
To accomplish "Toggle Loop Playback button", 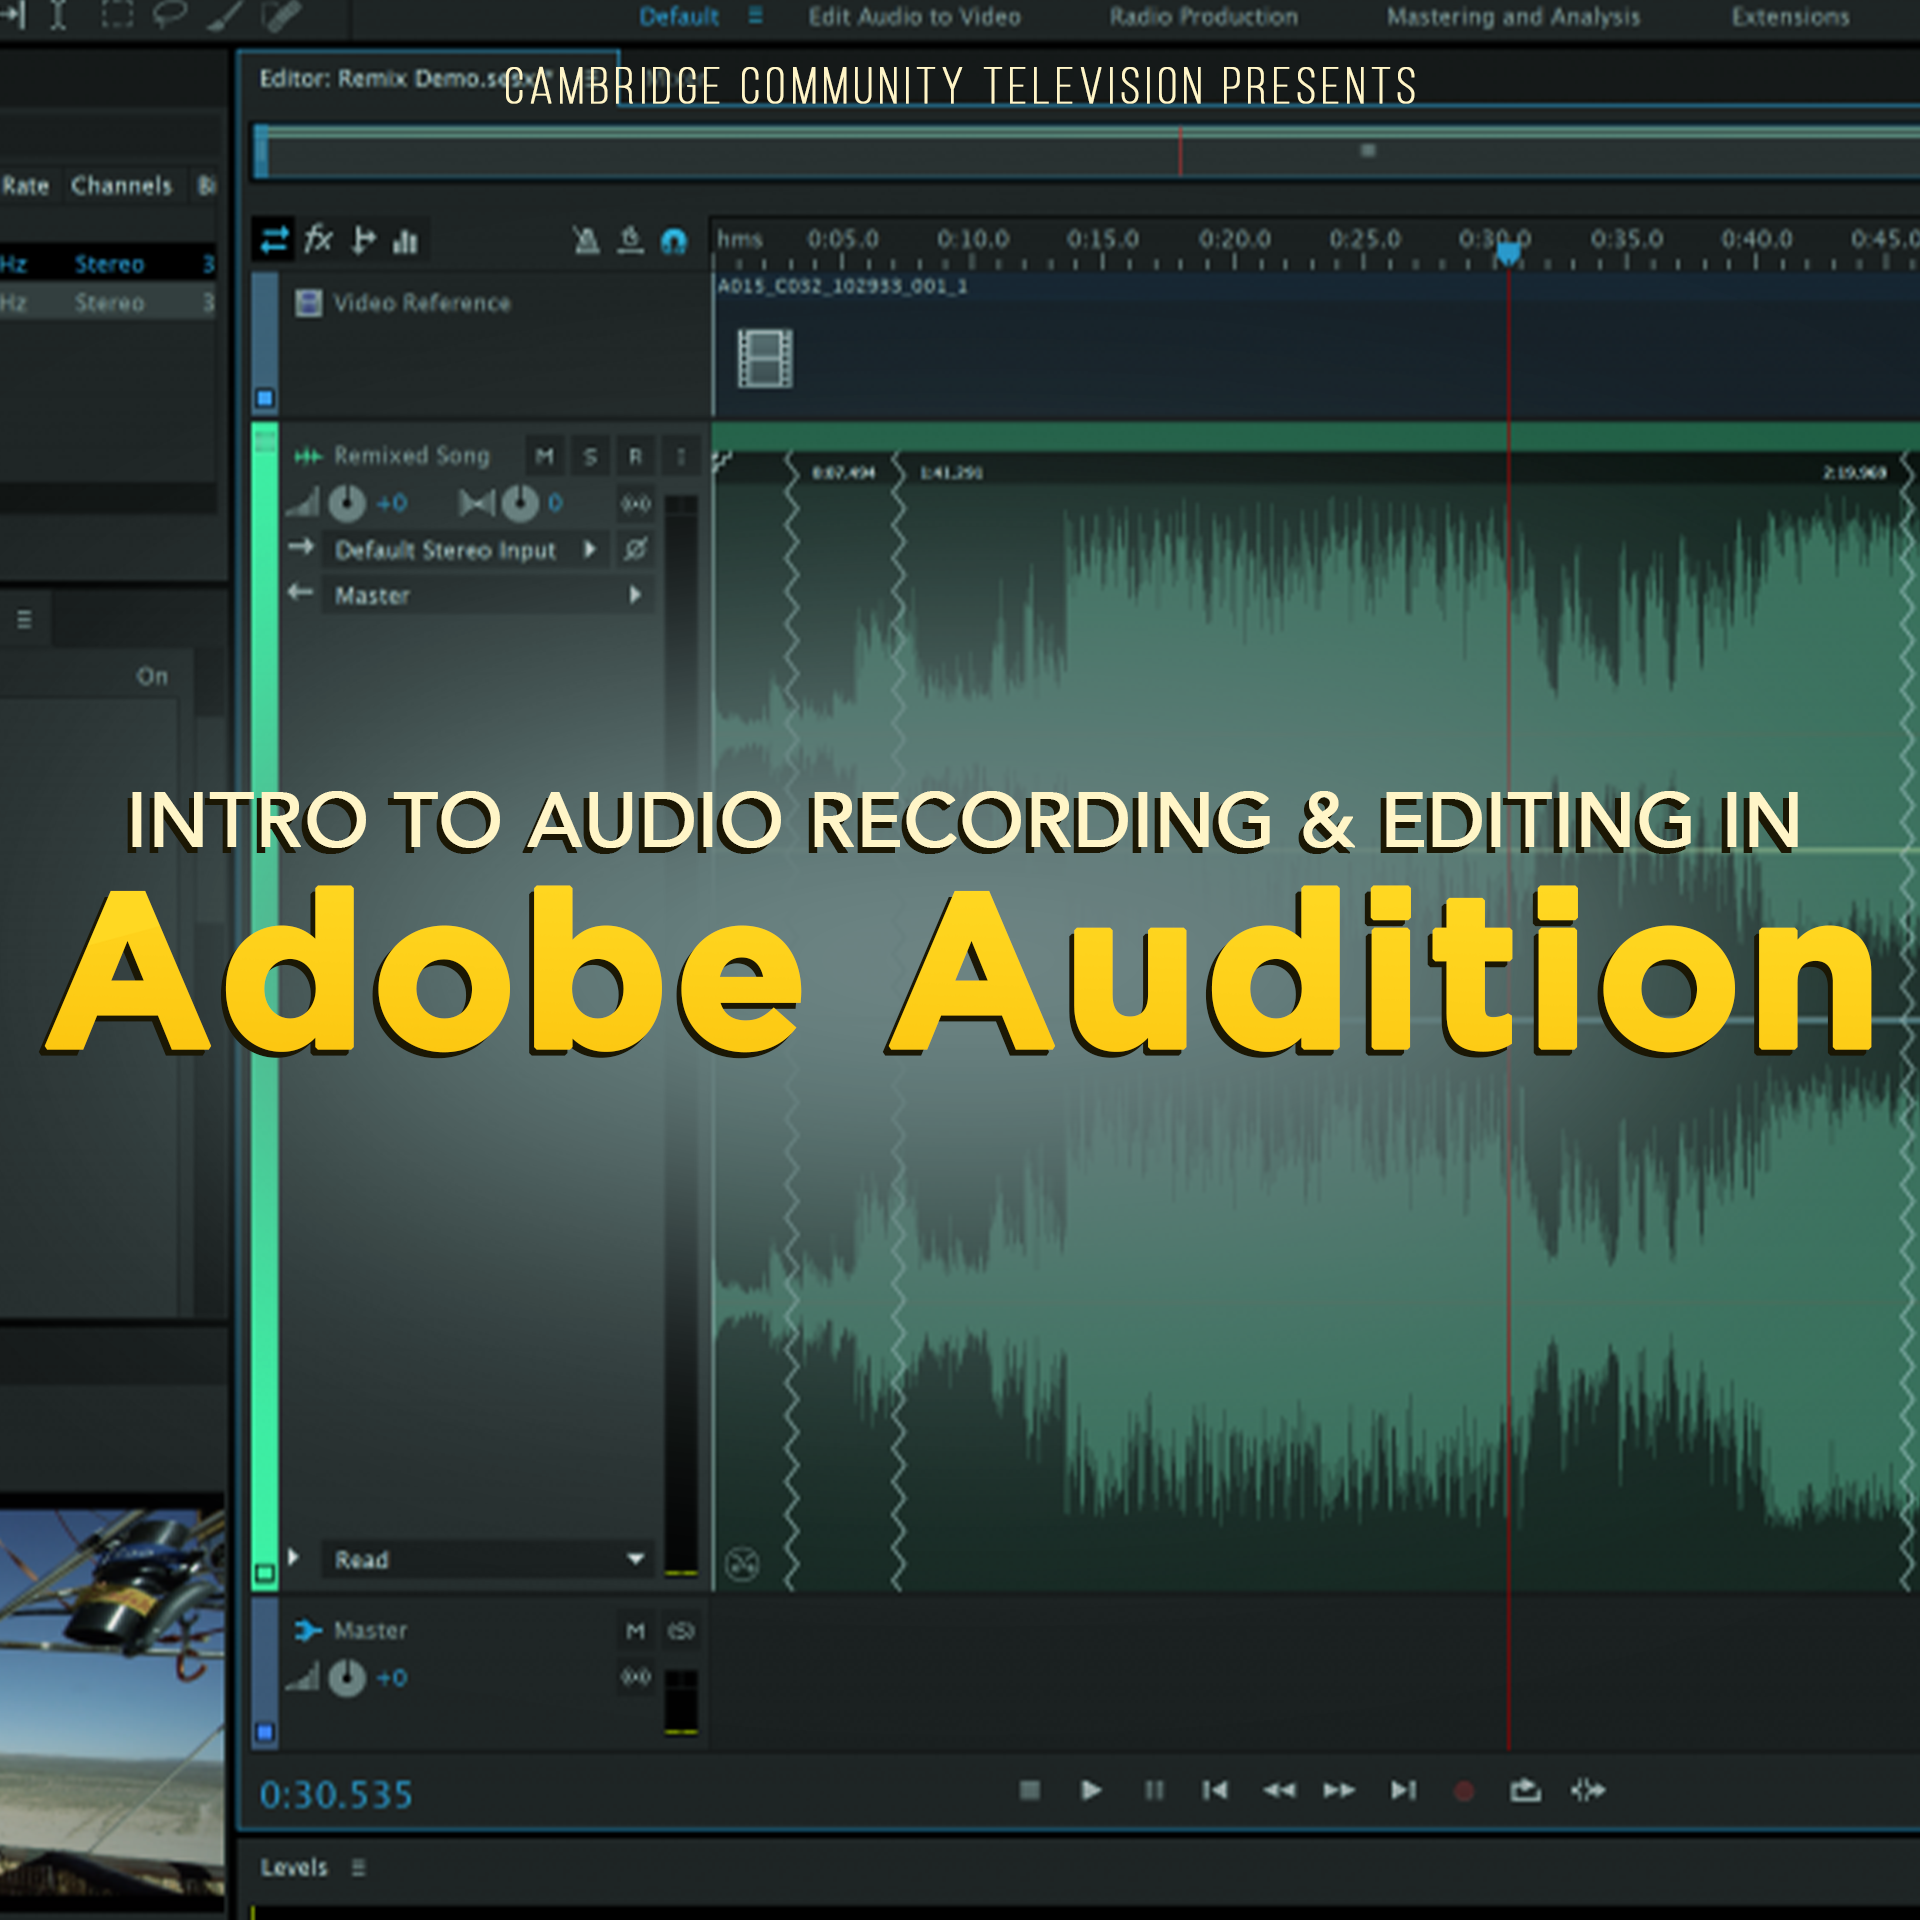I will pos(1525,1789).
